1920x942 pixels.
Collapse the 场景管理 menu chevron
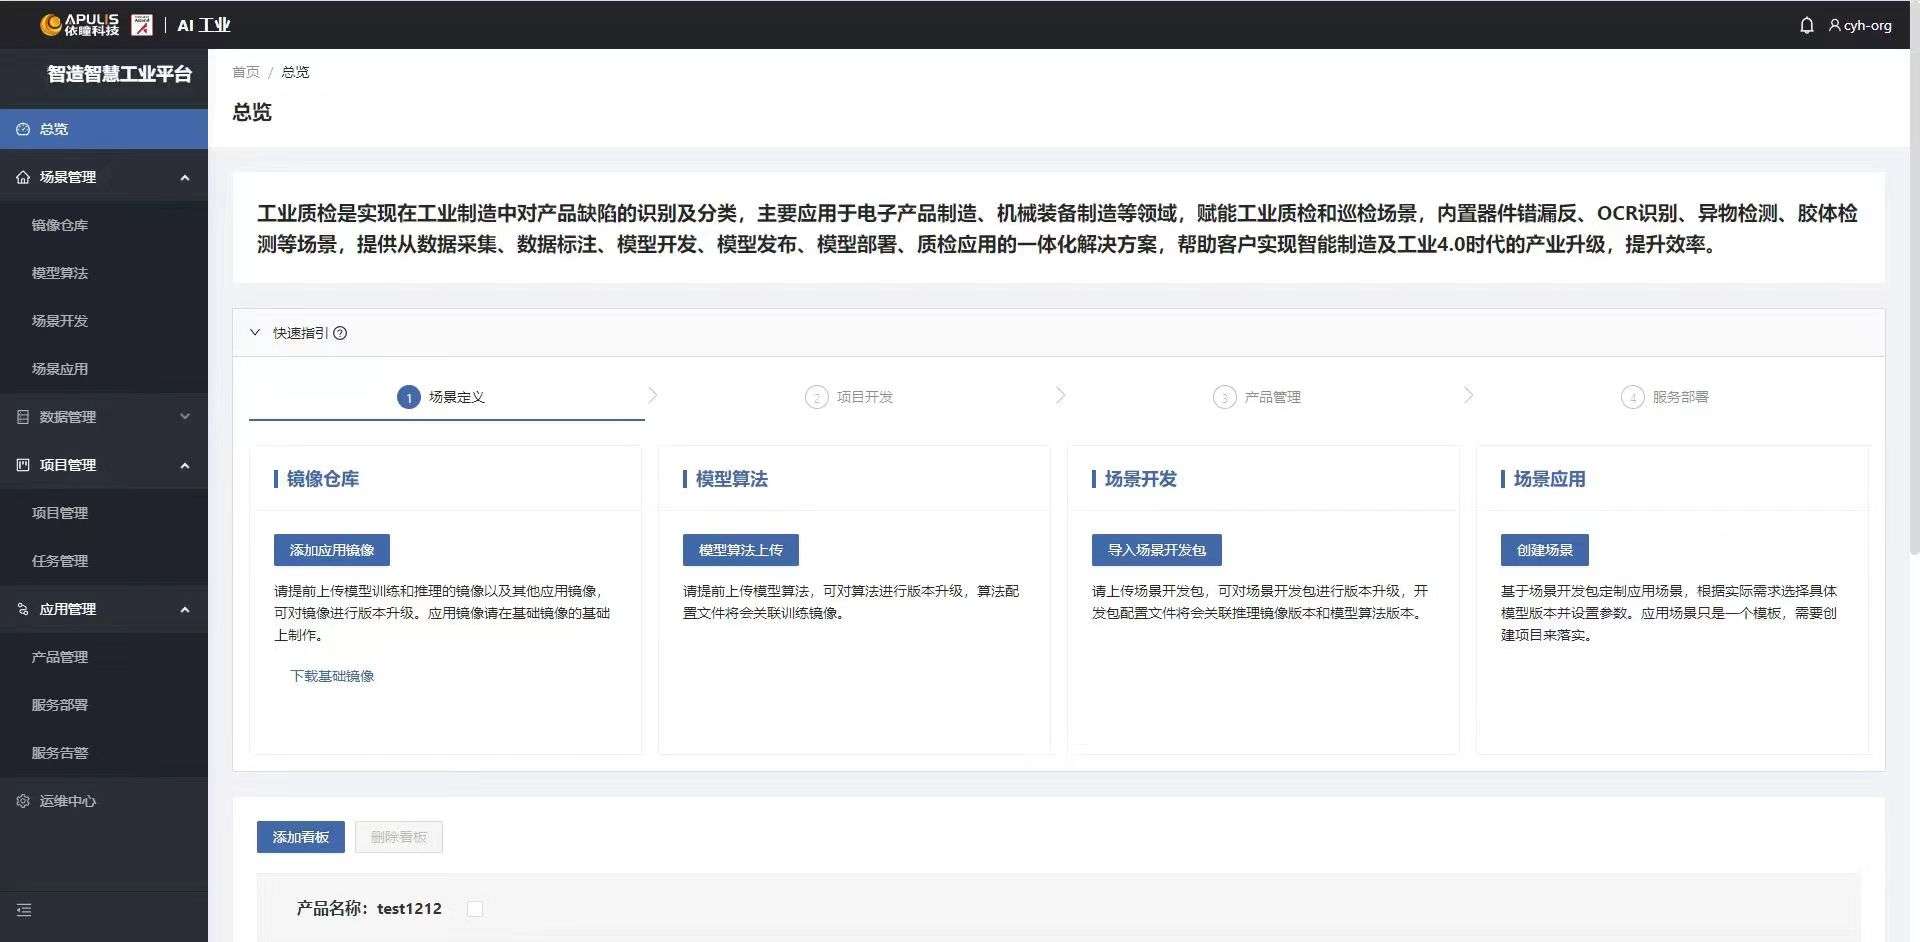tap(184, 177)
